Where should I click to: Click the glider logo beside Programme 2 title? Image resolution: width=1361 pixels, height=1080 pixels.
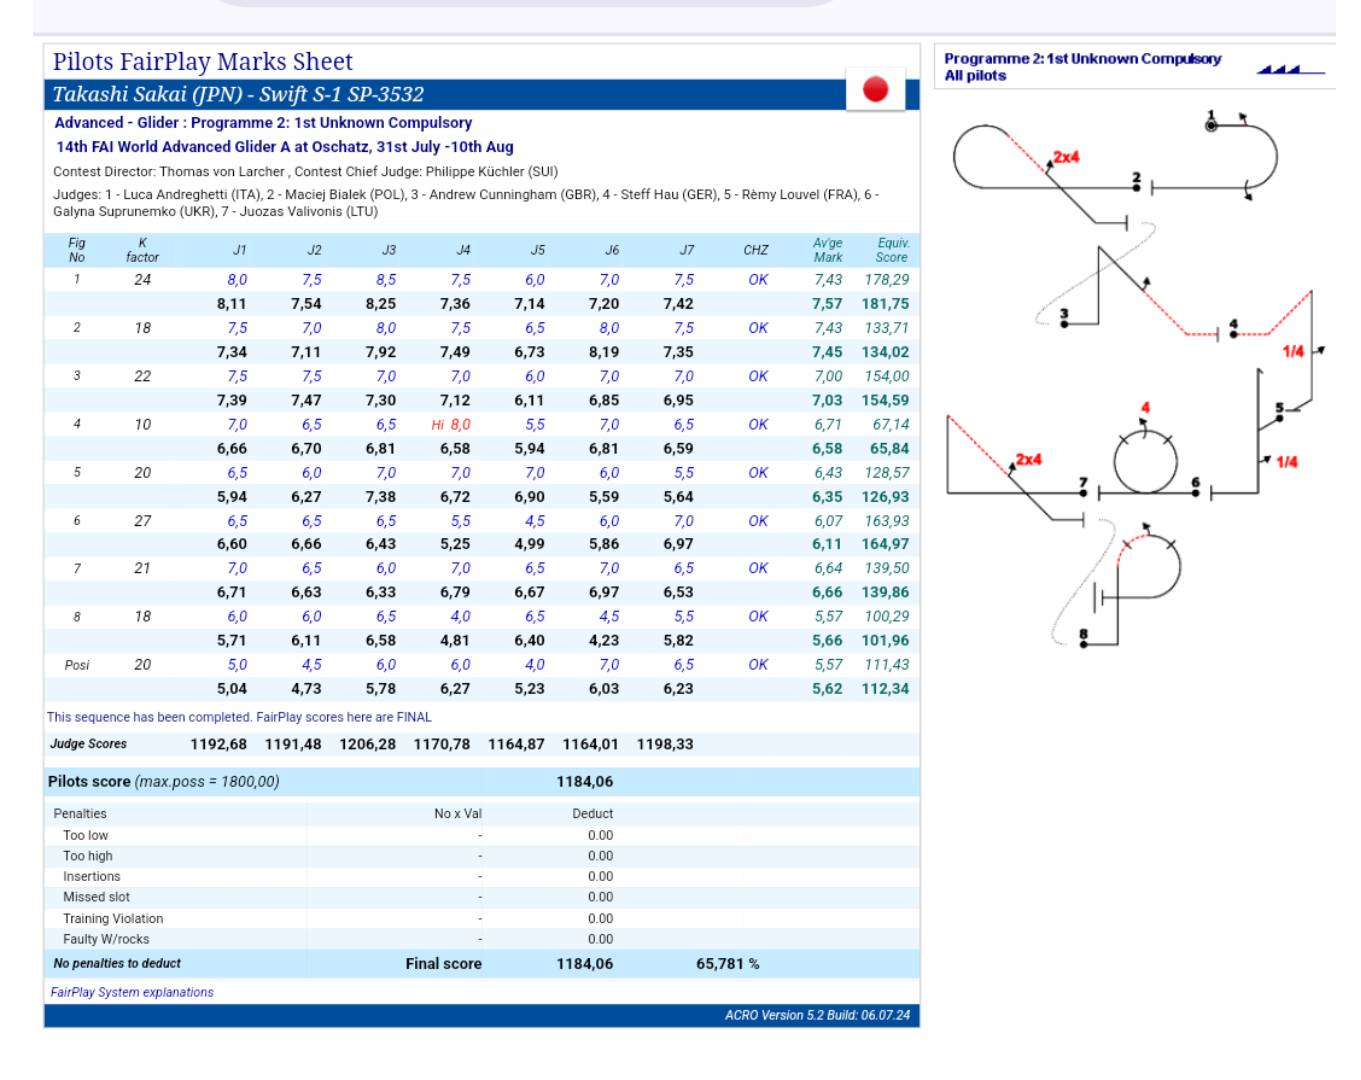tap(1290, 68)
